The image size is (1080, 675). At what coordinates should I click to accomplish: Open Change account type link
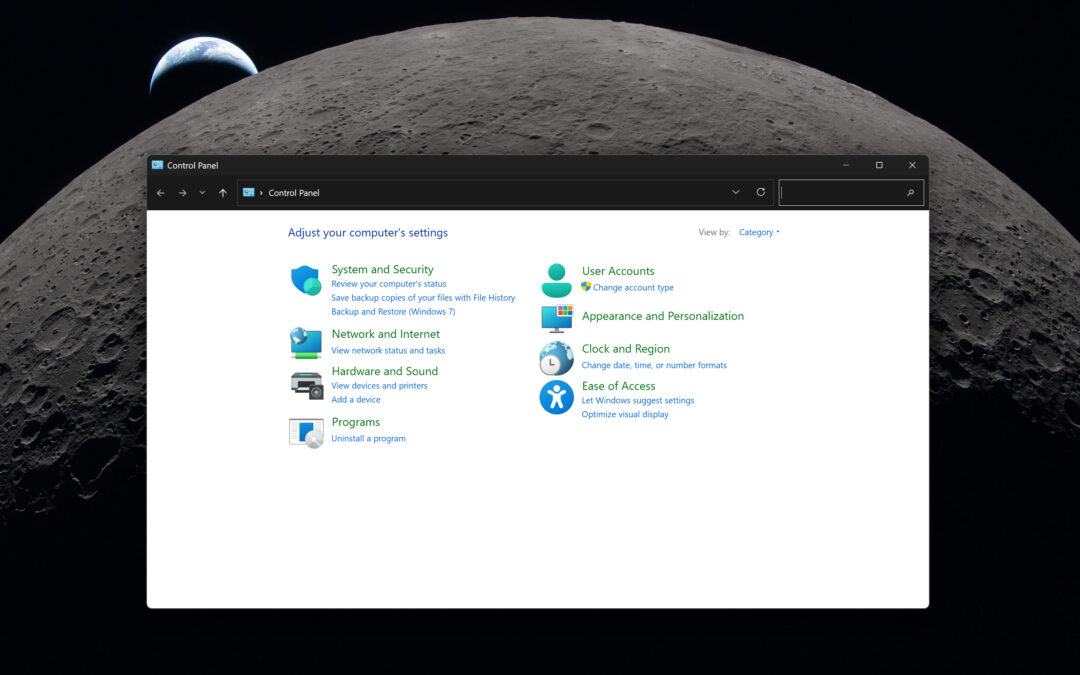pyautogui.click(x=633, y=288)
